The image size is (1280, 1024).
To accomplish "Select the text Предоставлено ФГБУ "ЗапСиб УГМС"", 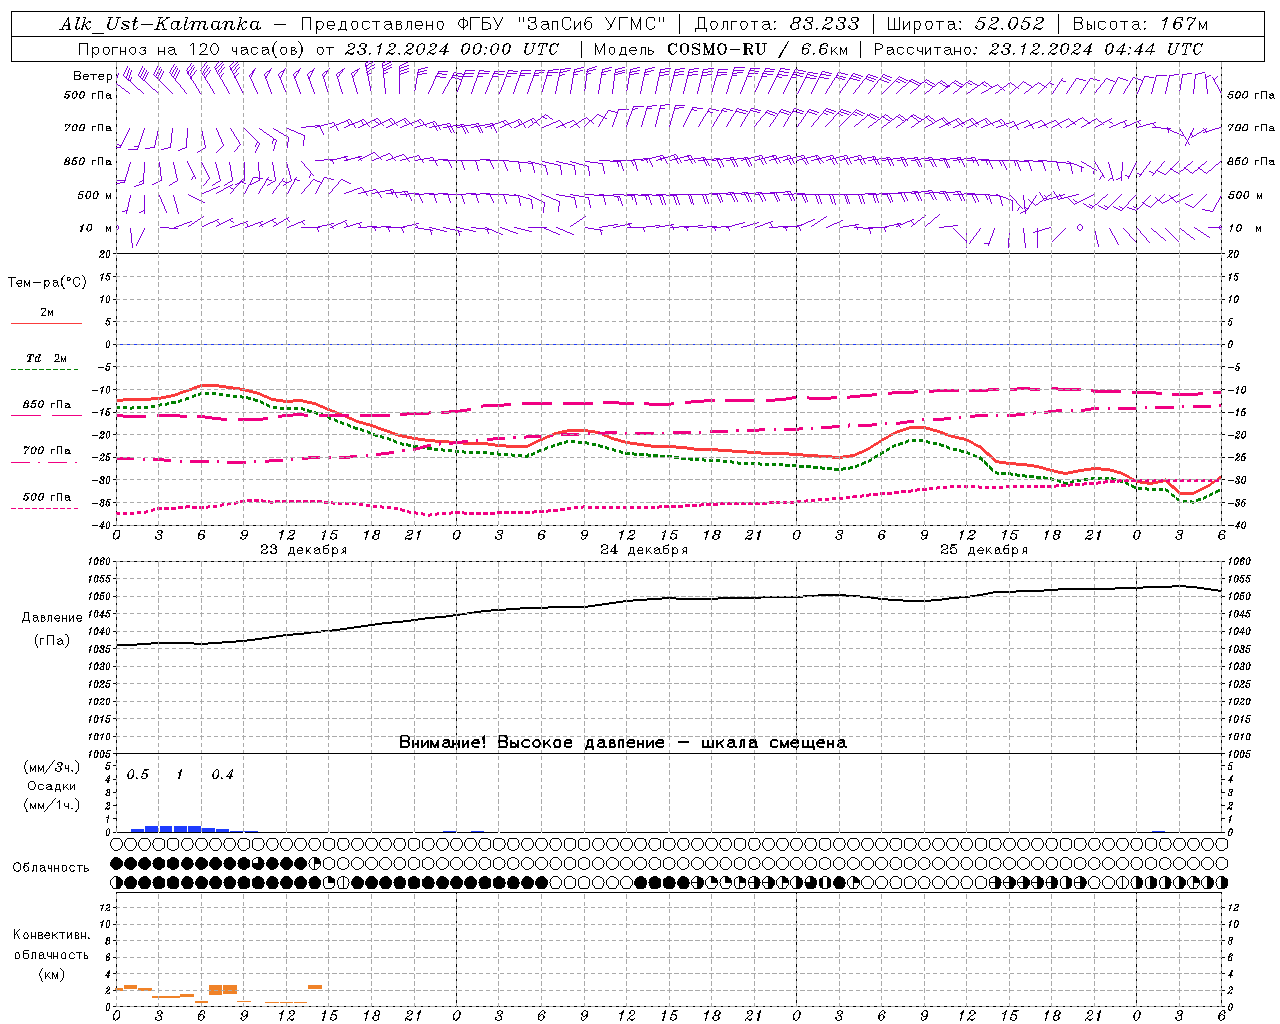I will click(483, 24).
